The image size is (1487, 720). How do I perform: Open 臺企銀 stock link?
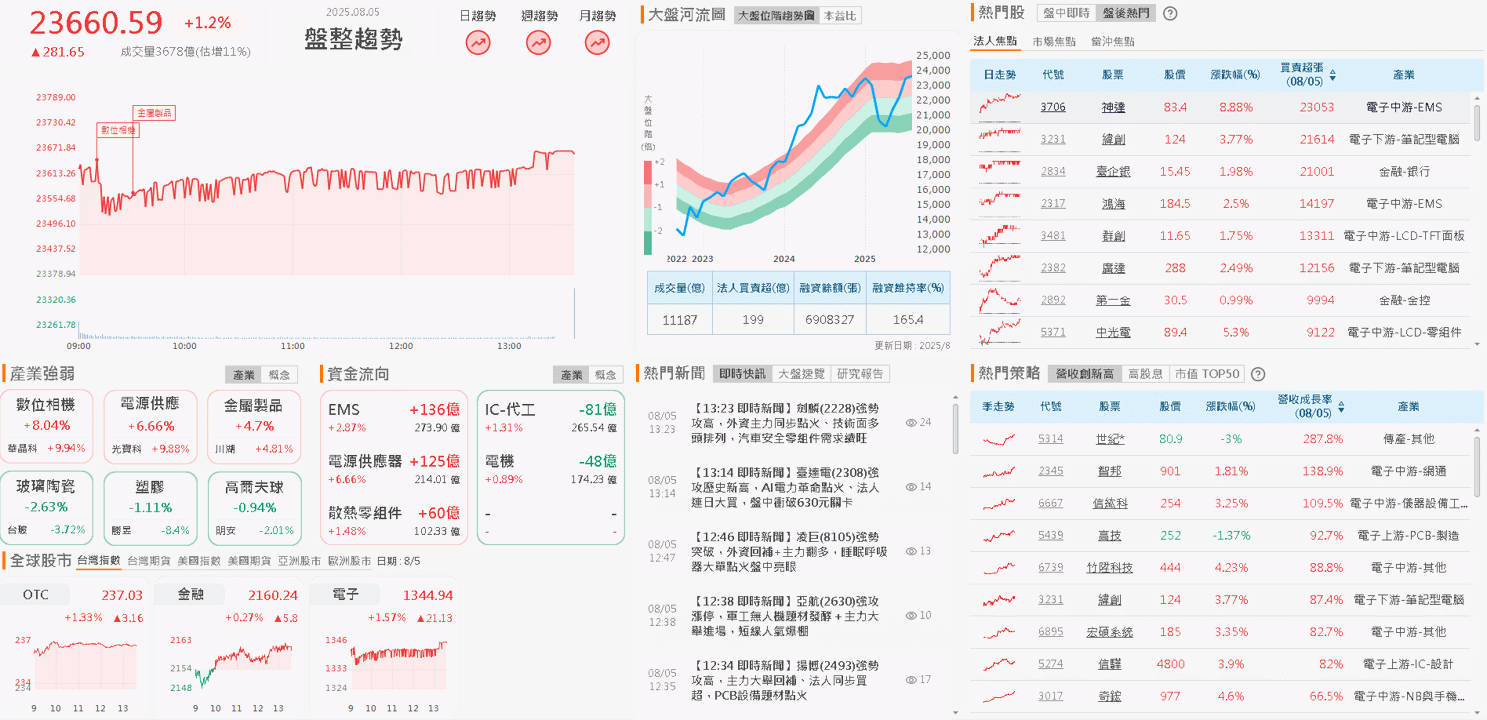(1113, 171)
